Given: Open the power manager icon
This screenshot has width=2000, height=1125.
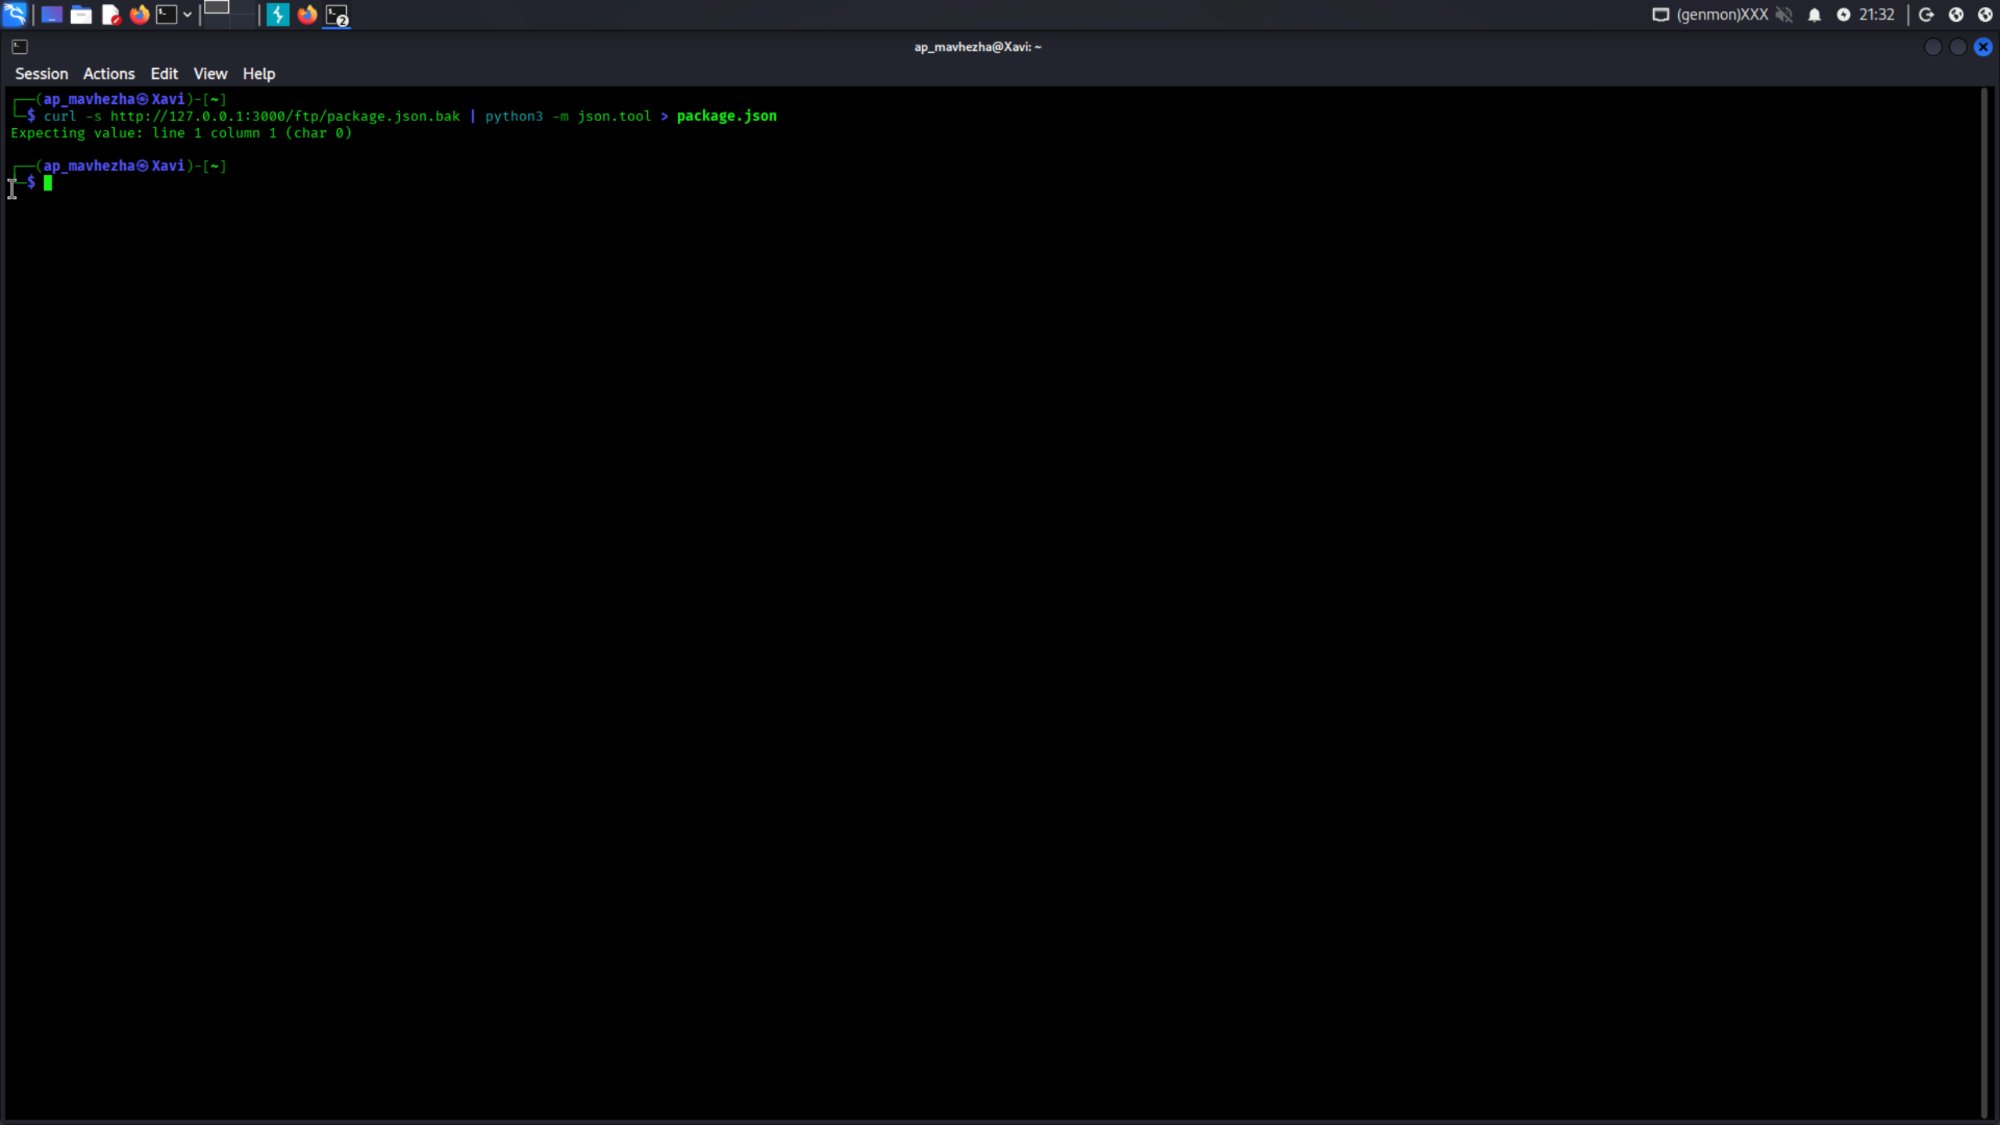Looking at the screenshot, I should pos(1843,15).
